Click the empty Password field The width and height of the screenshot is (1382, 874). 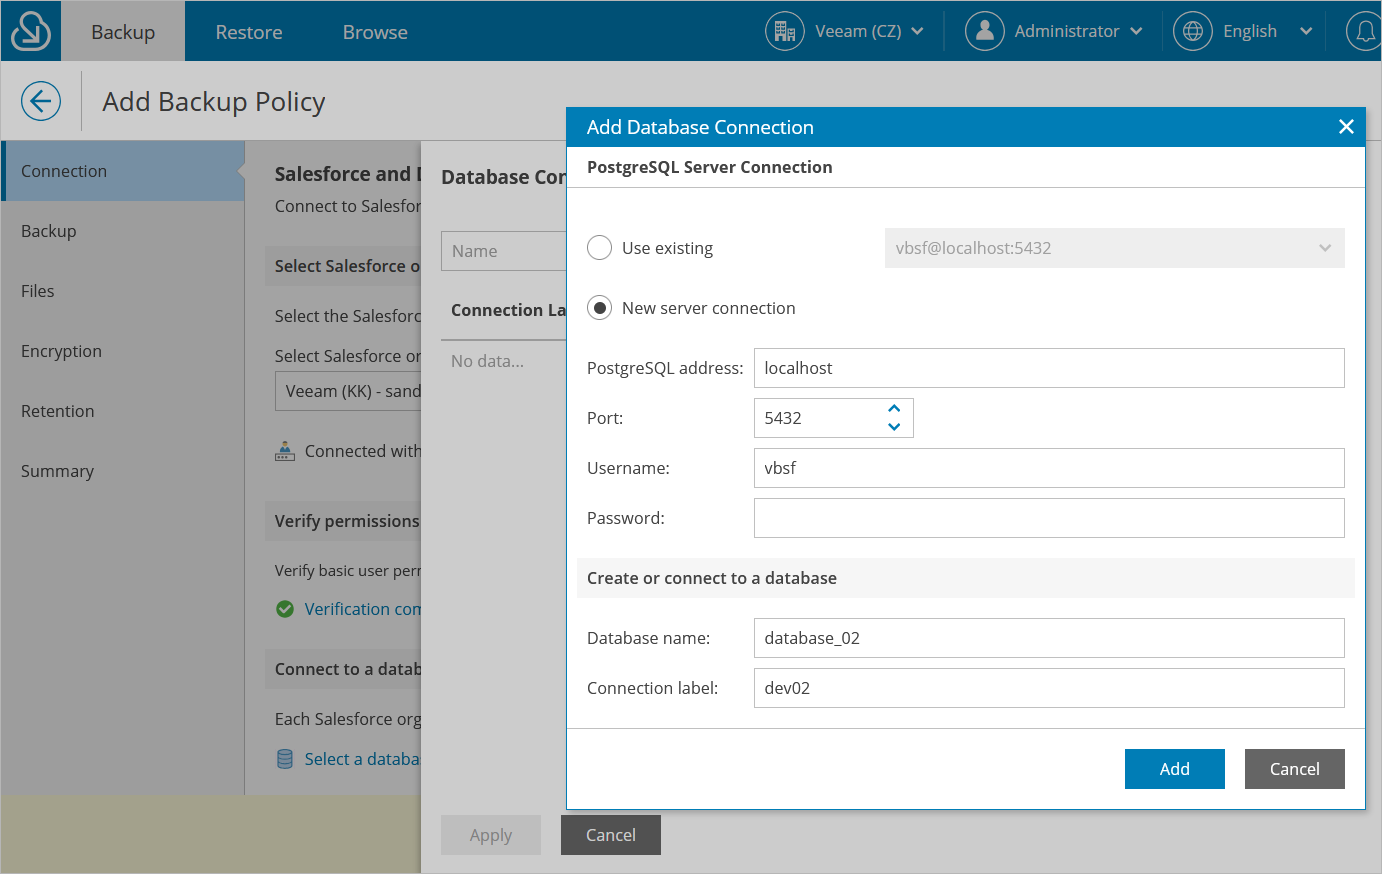pos(1049,518)
